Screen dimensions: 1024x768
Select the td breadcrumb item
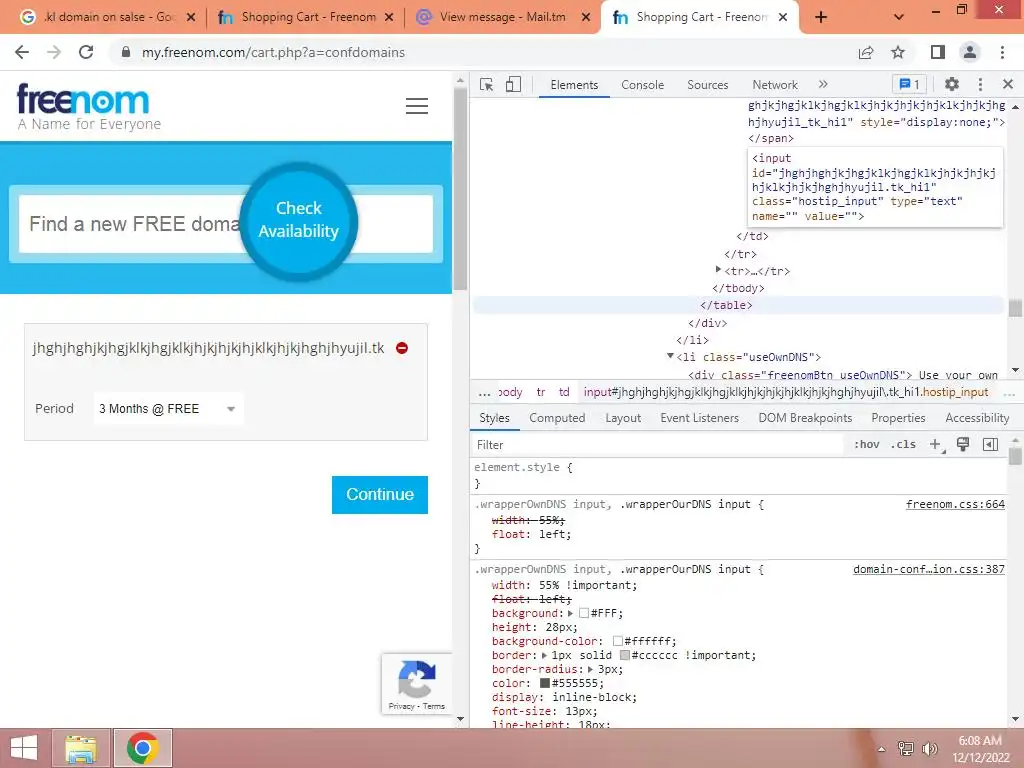(564, 392)
